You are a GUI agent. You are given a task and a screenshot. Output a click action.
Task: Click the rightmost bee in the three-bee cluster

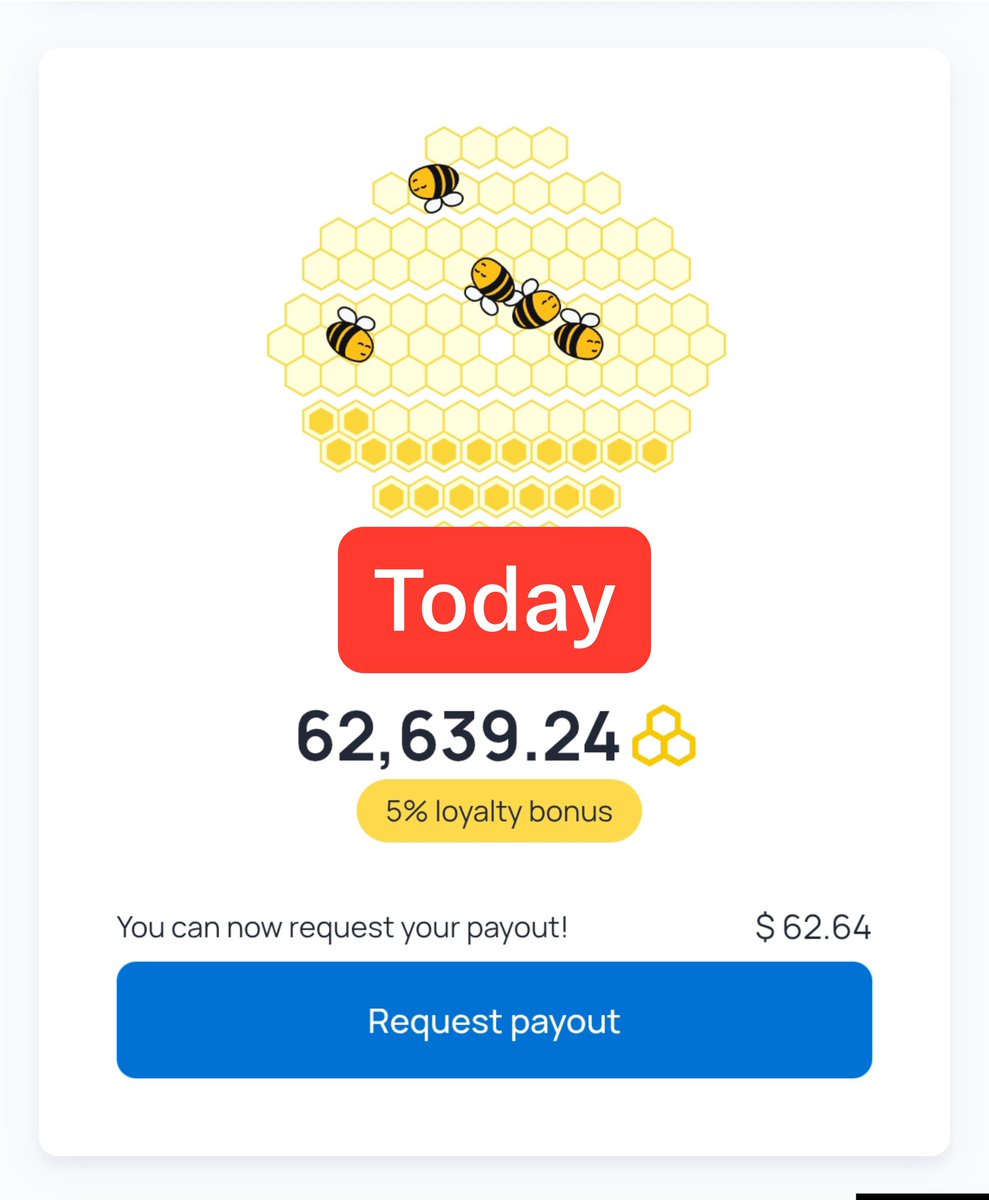[x=579, y=335]
